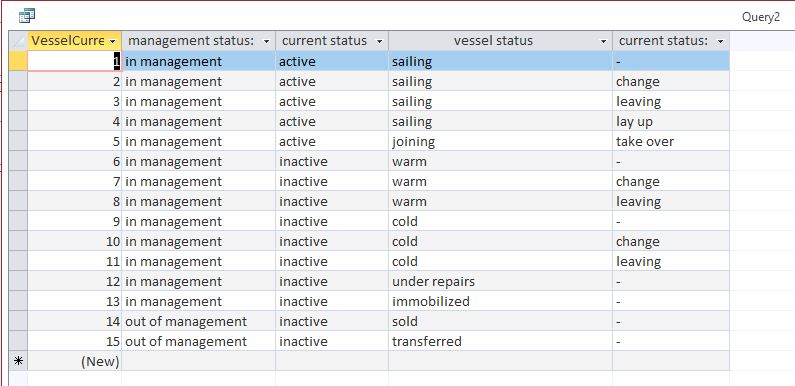Click the dash status cell in row 9
This screenshot has height=386, width=795.
click(x=671, y=222)
